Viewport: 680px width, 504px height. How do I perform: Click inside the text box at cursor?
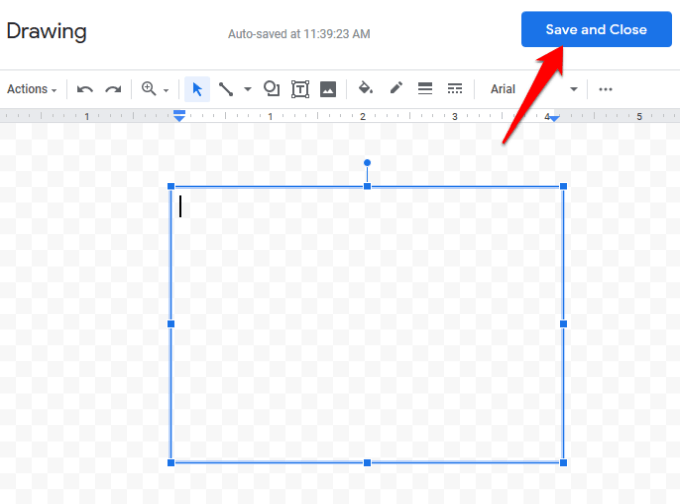click(180, 206)
